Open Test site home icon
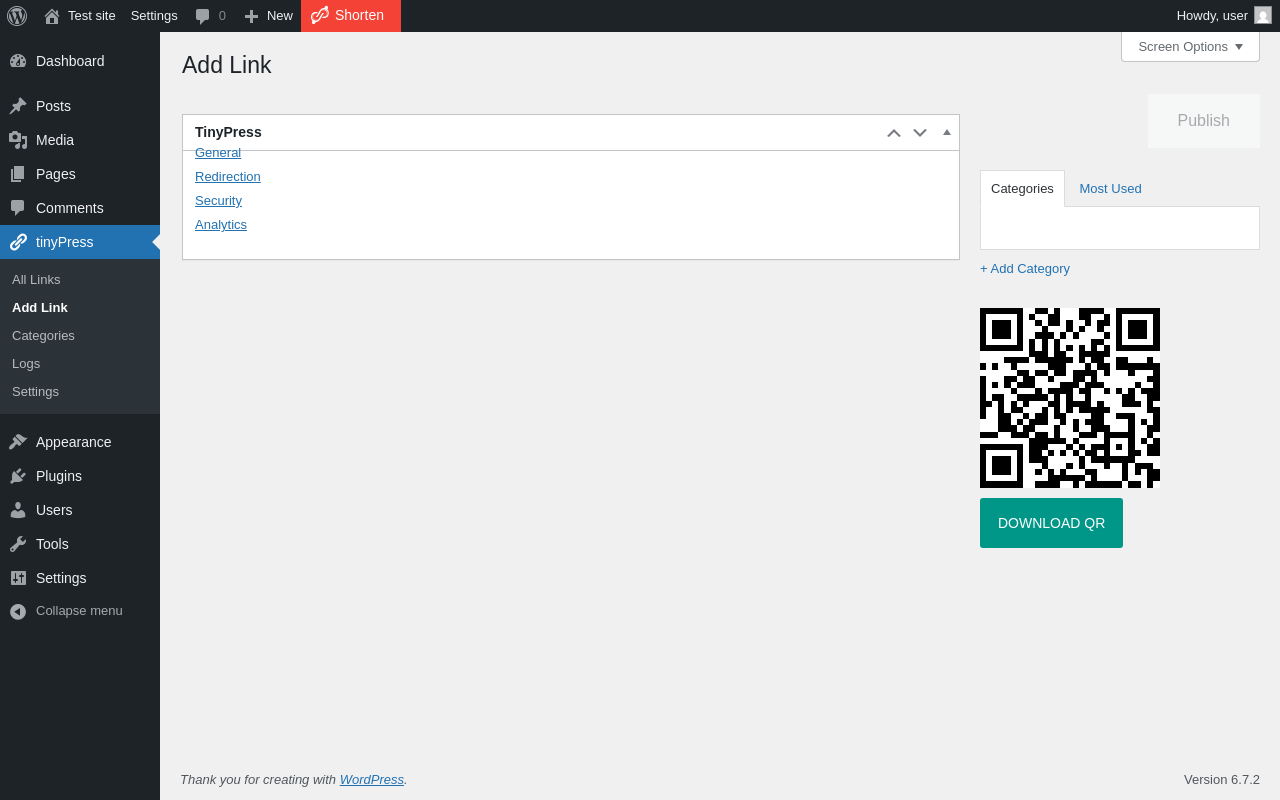Image resolution: width=1280 pixels, height=800 pixels. point(52,16)
